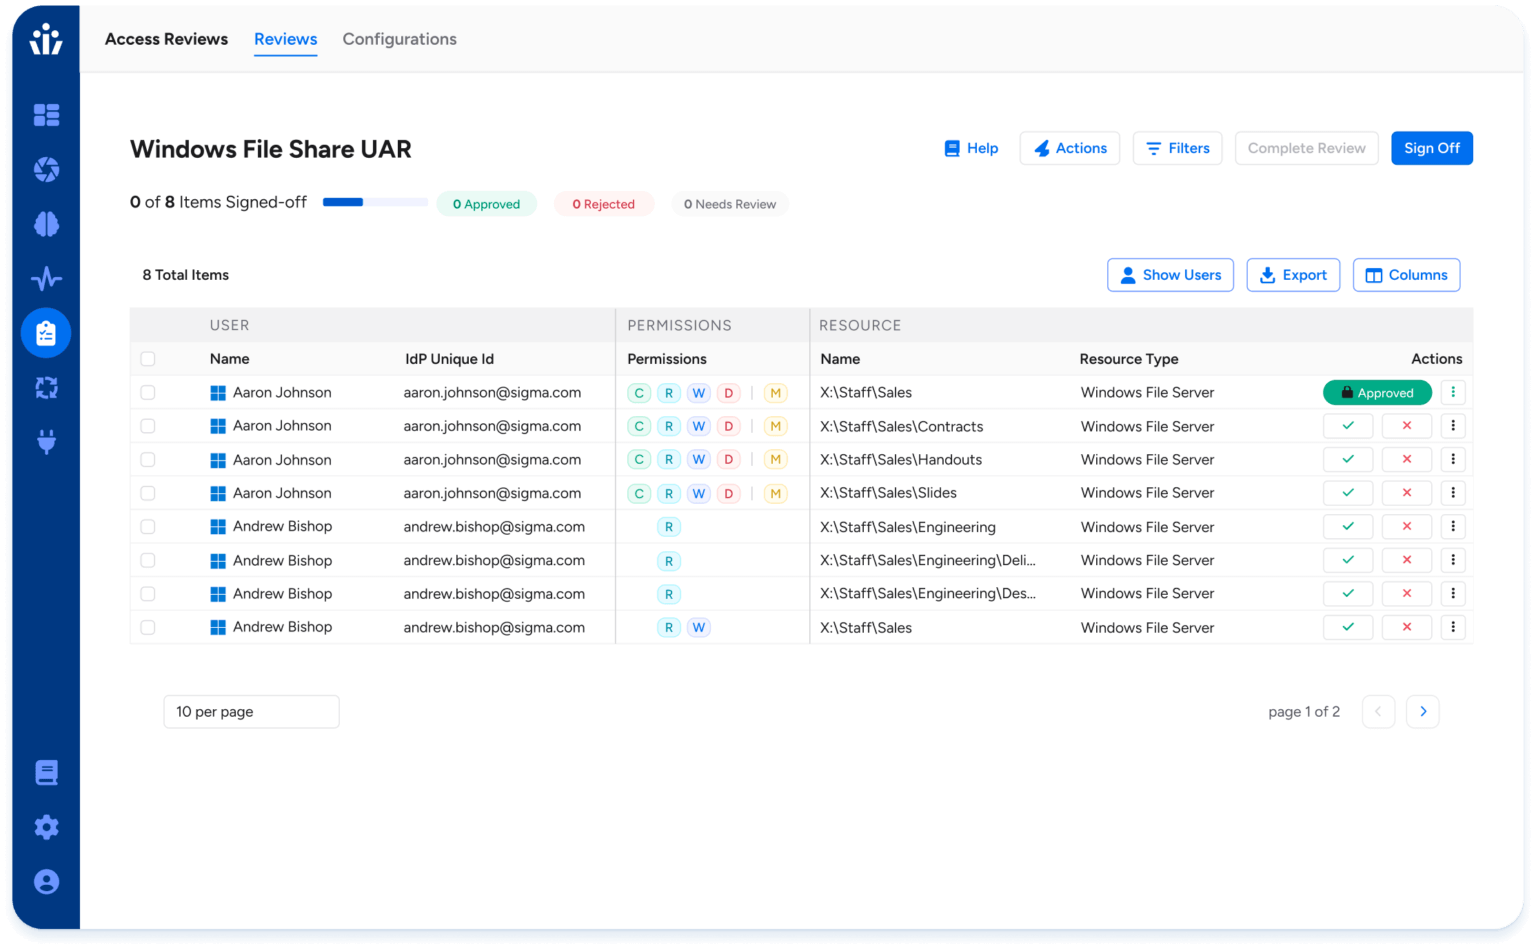
Task: Expand the Actions dropdown button
Action: click(1069, 148)
